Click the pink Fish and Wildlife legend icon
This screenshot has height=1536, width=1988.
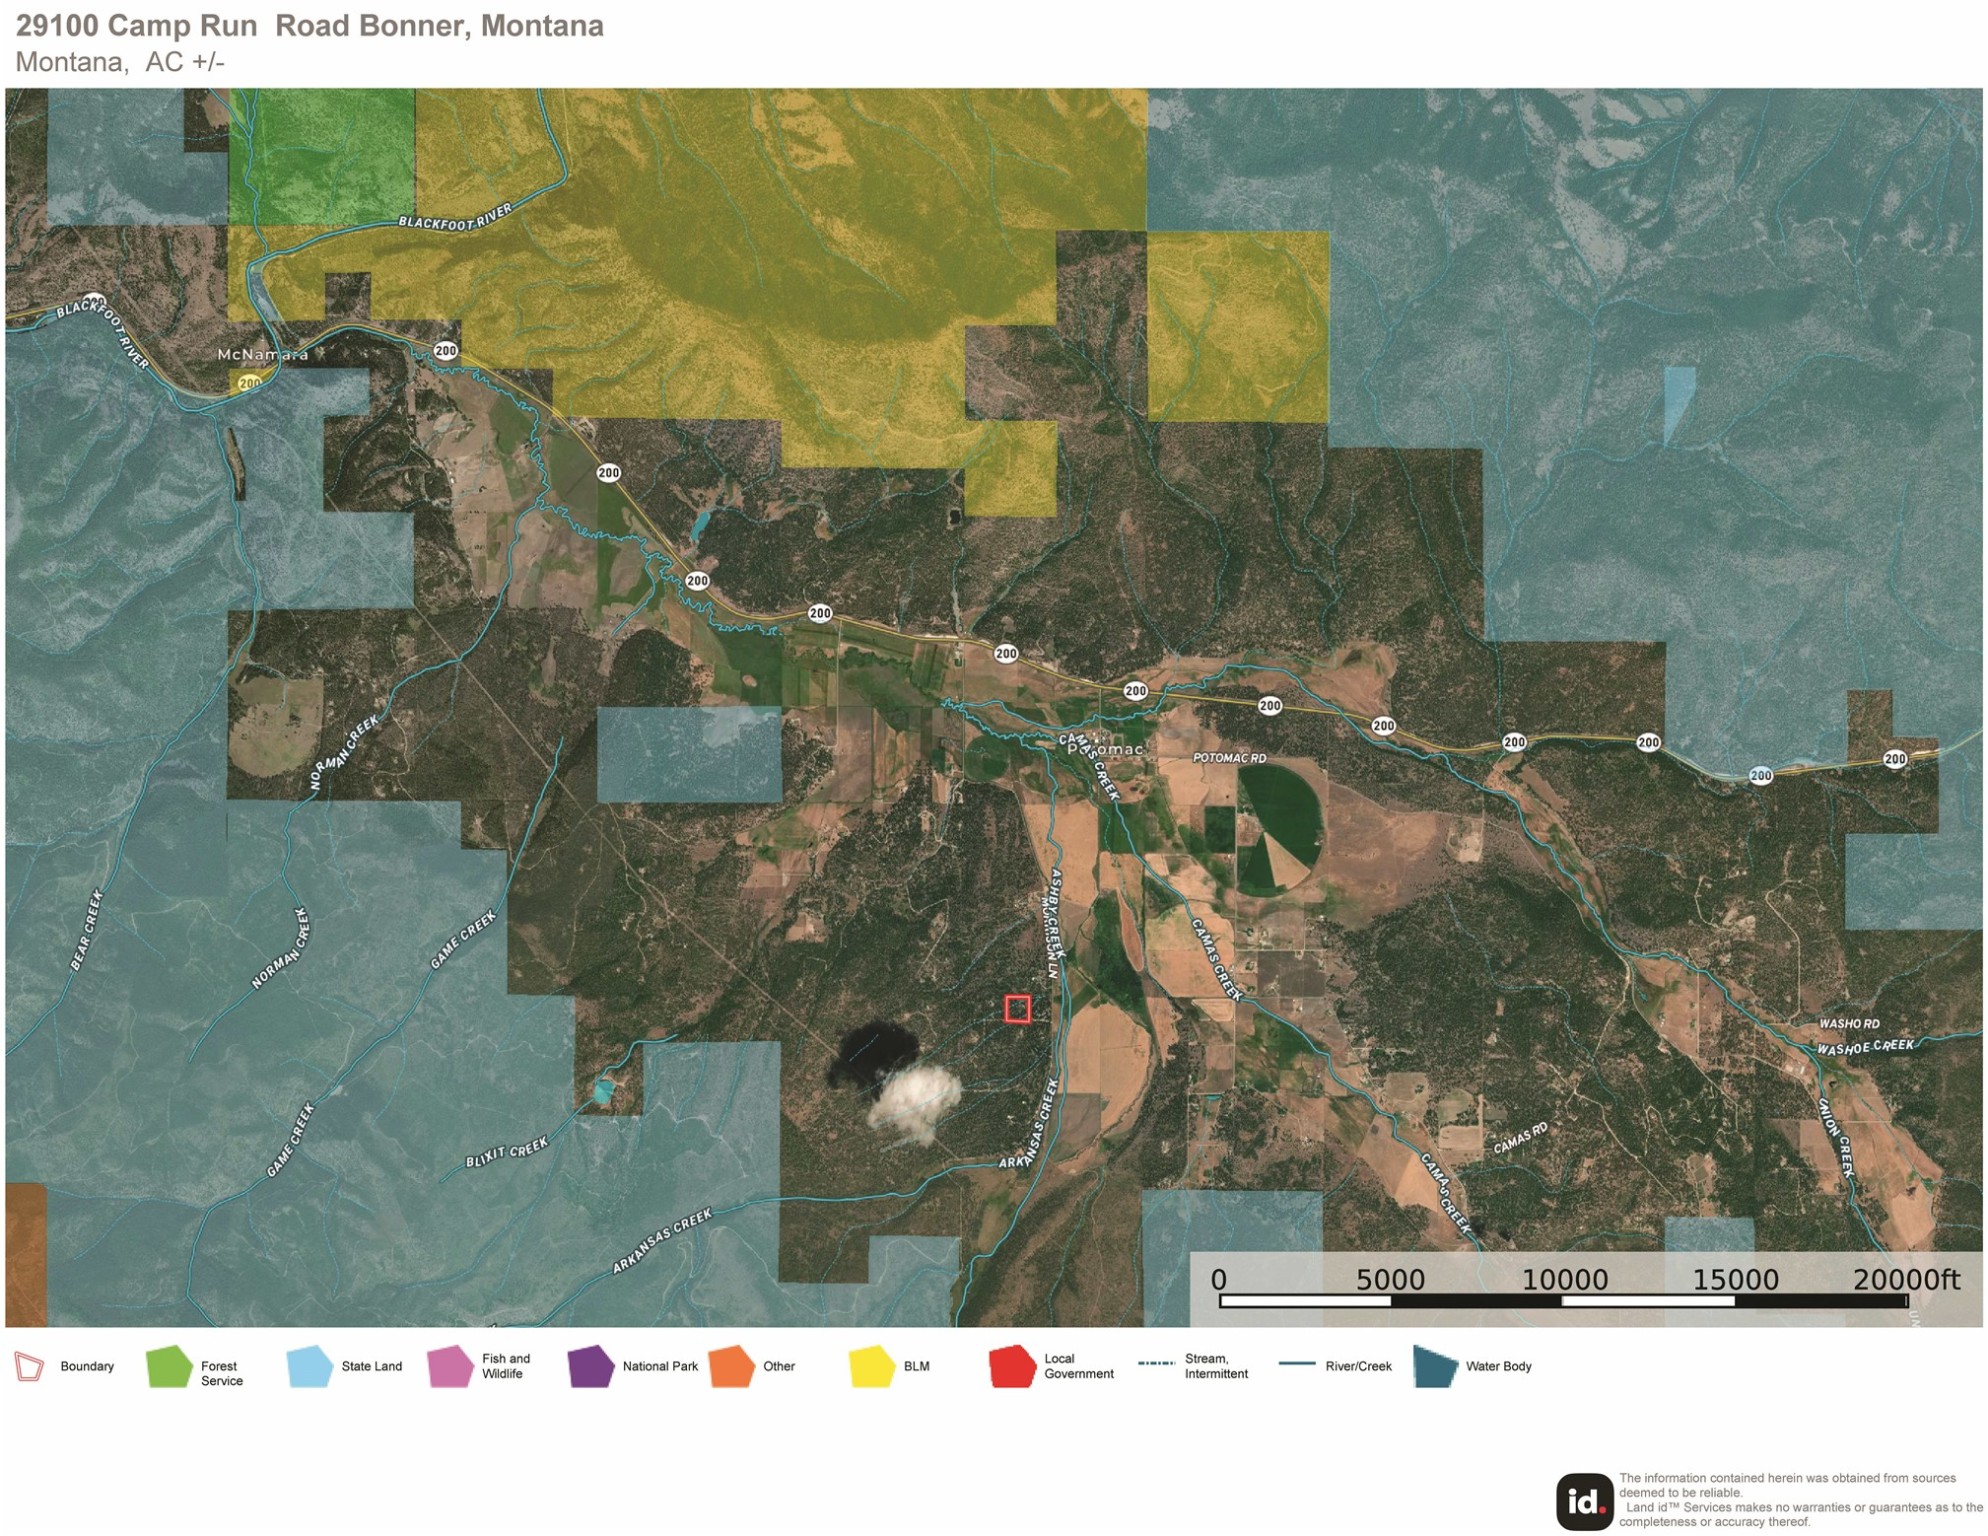[x=450, y=1366]
